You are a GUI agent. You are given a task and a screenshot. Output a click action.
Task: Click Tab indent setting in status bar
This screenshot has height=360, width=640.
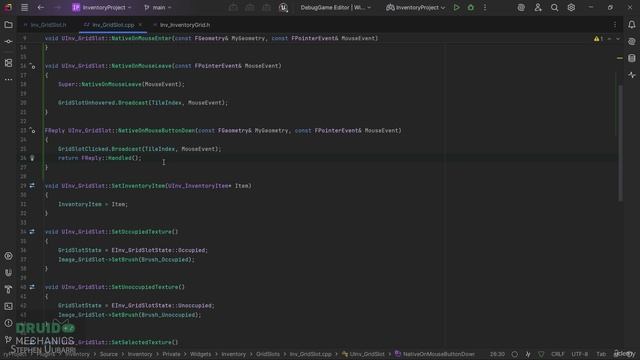coord(601,354)
